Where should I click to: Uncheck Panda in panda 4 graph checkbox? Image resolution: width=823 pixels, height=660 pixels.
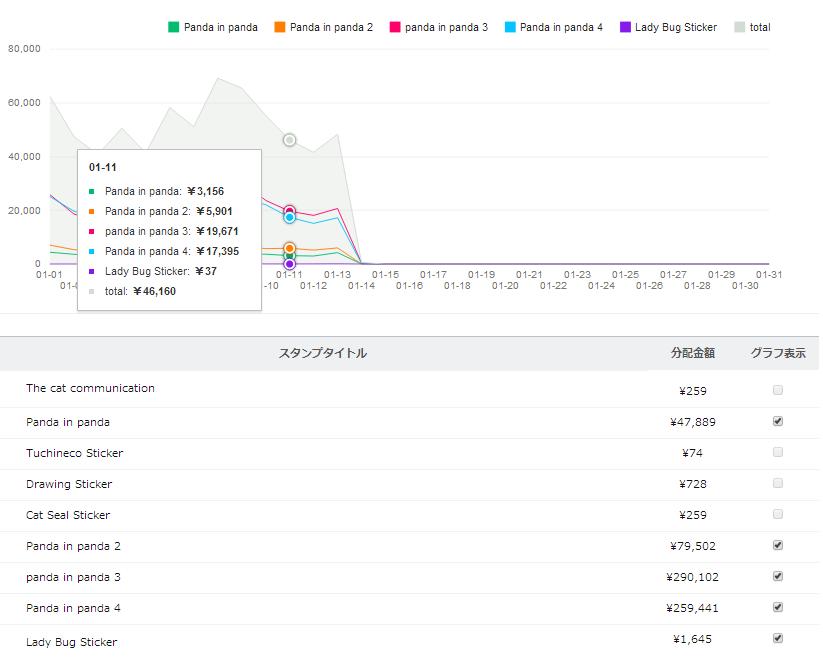click(778, 607)
